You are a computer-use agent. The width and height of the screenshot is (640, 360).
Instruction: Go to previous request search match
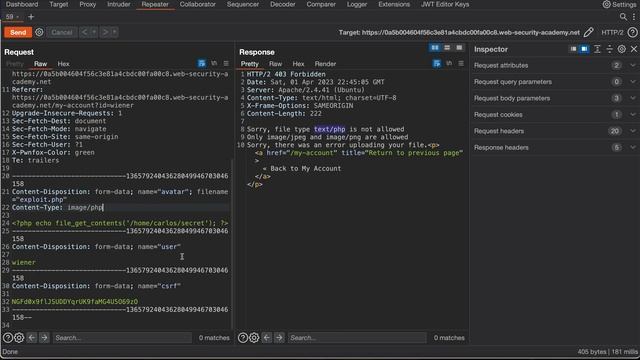pos(32,338)
